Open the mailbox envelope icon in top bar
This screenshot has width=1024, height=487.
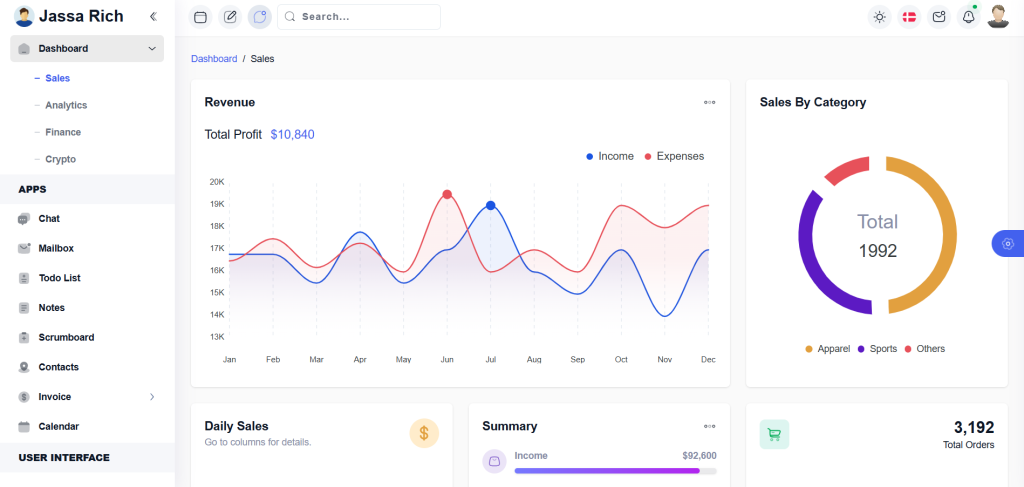[939, 17]
